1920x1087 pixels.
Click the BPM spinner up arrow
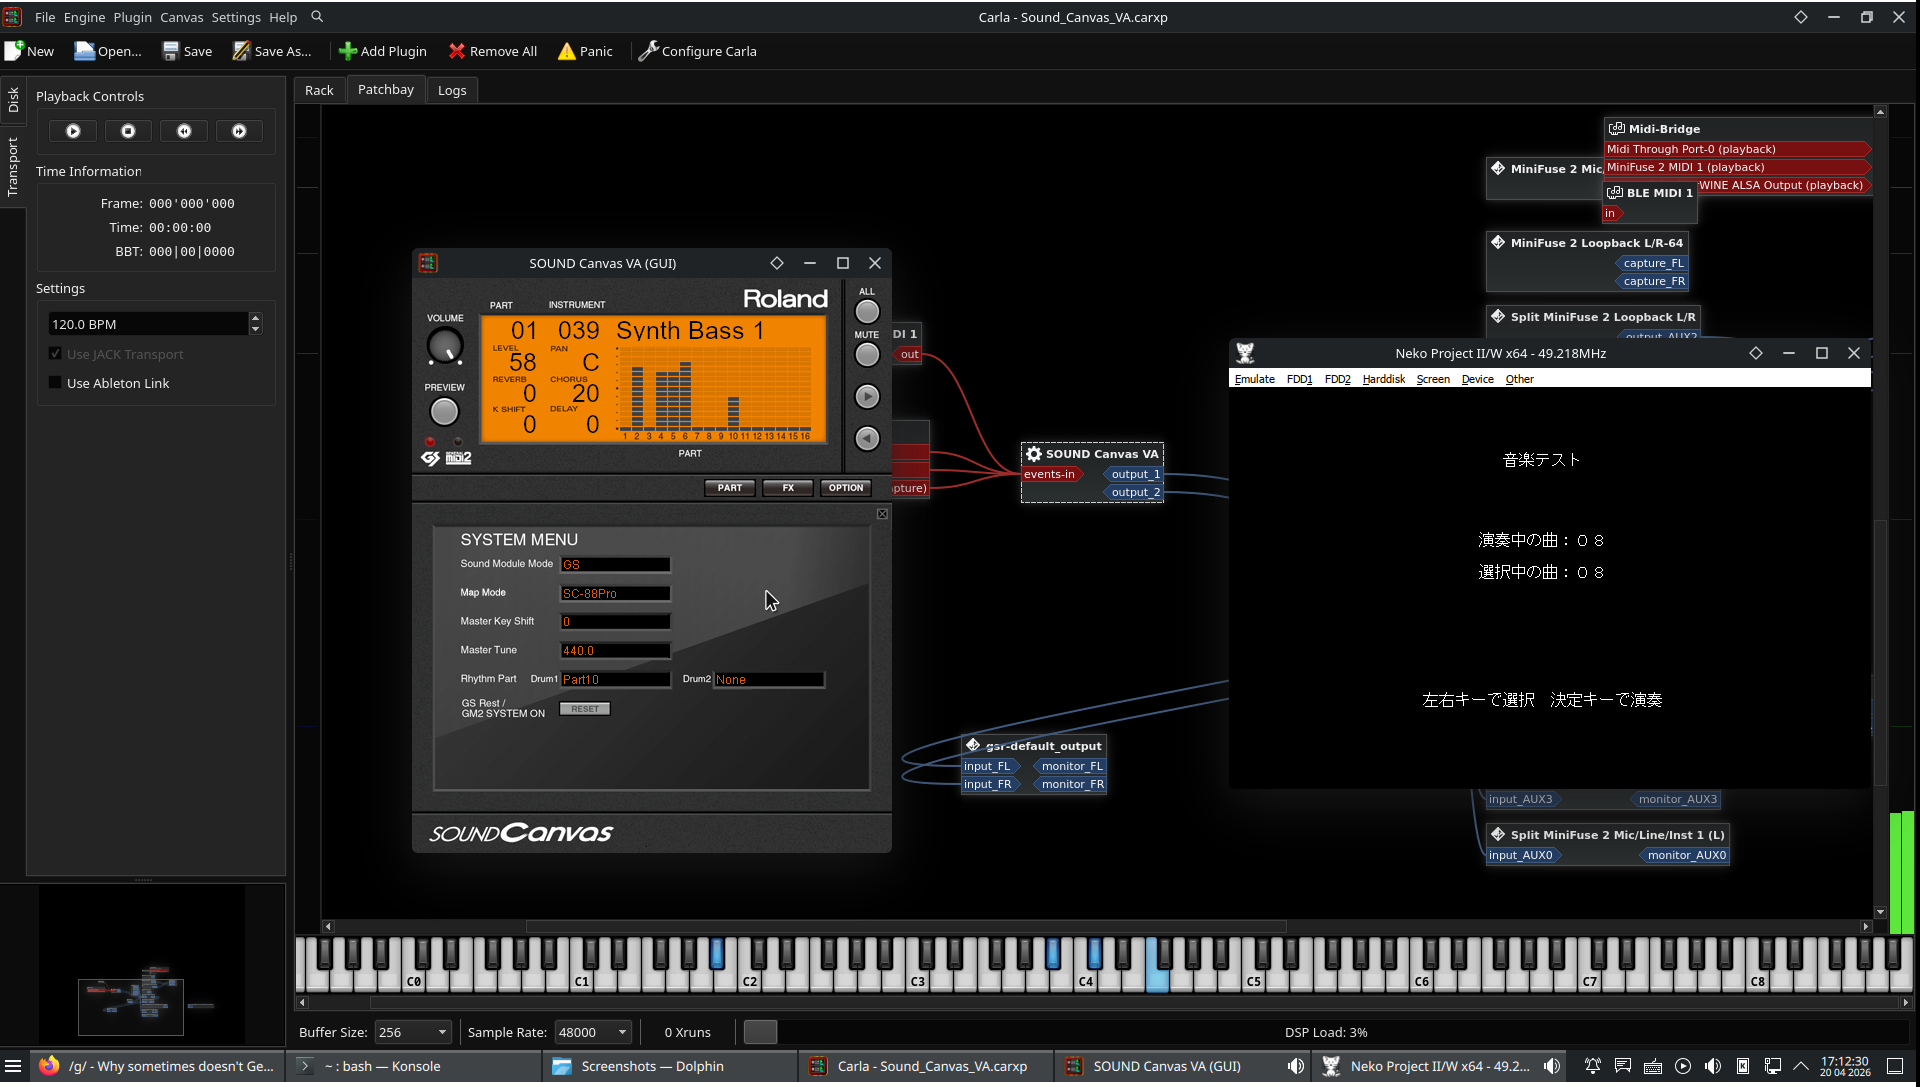[x=256, y=318]
